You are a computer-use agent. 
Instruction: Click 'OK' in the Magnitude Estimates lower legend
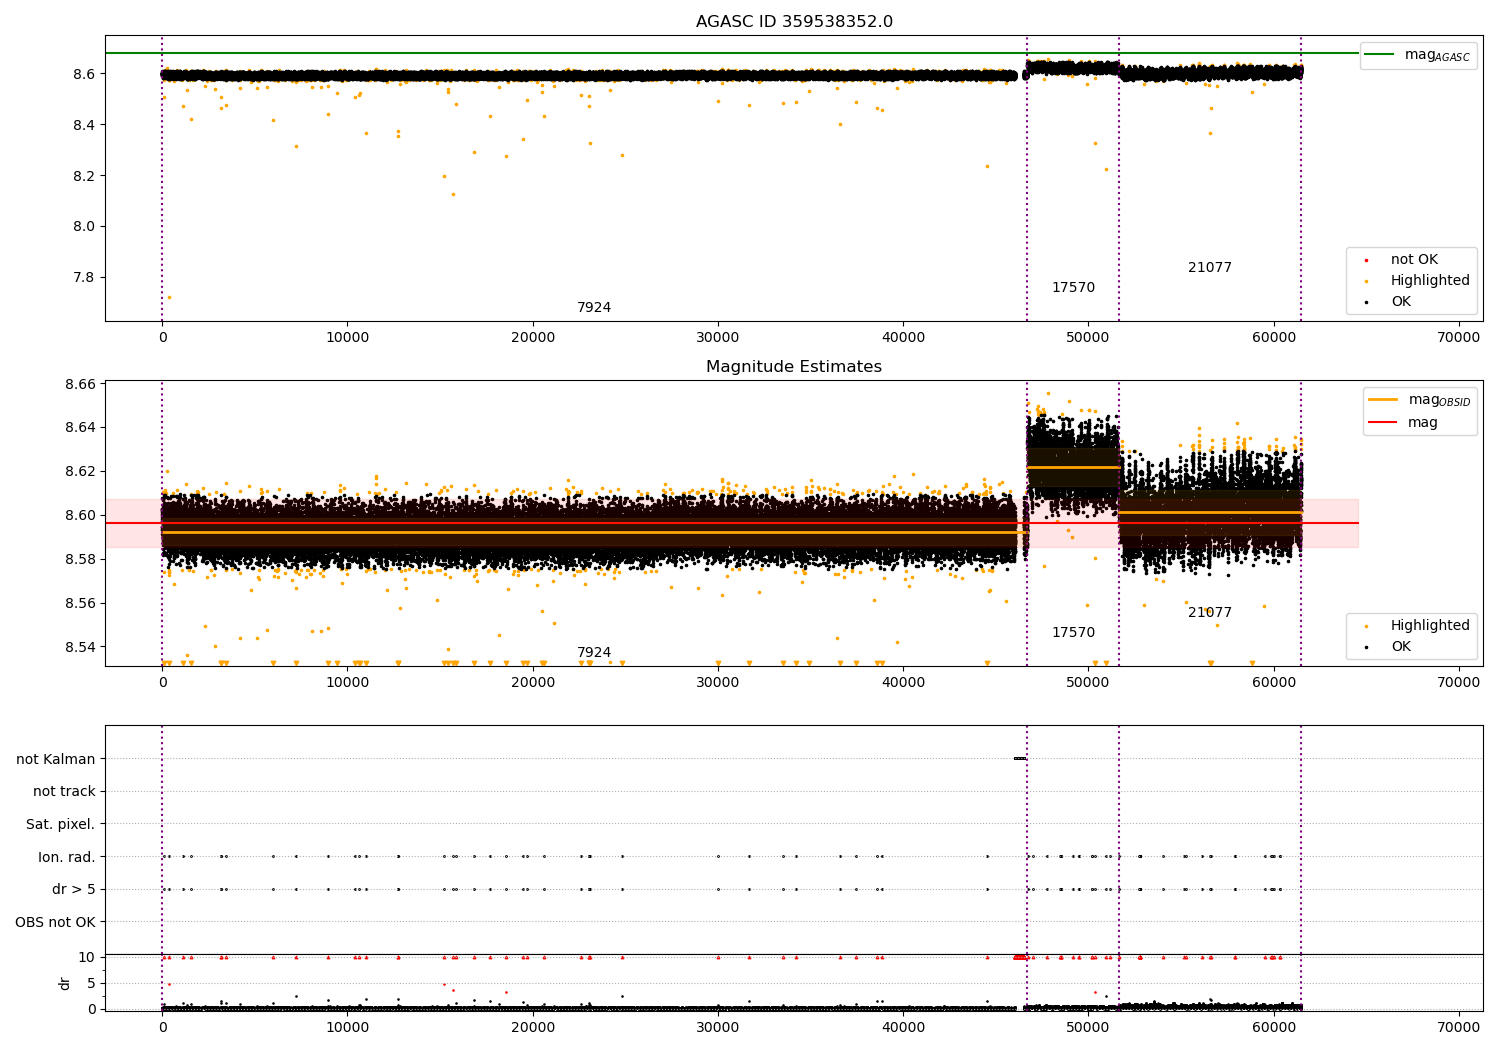coord(1401,646)
